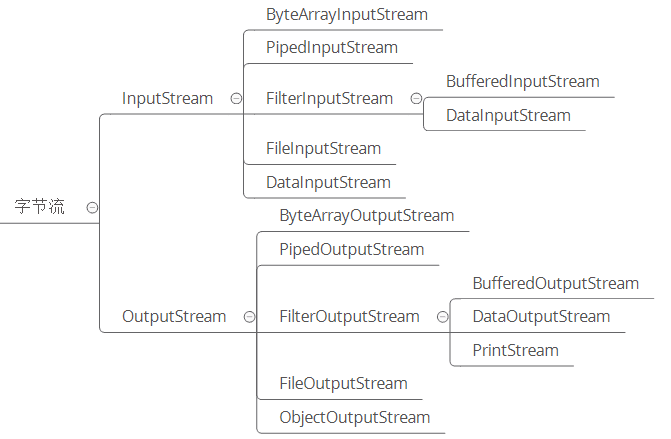Select the PipedInputStream topic
Screen dimensions: 671x439
tap(331, 48)
